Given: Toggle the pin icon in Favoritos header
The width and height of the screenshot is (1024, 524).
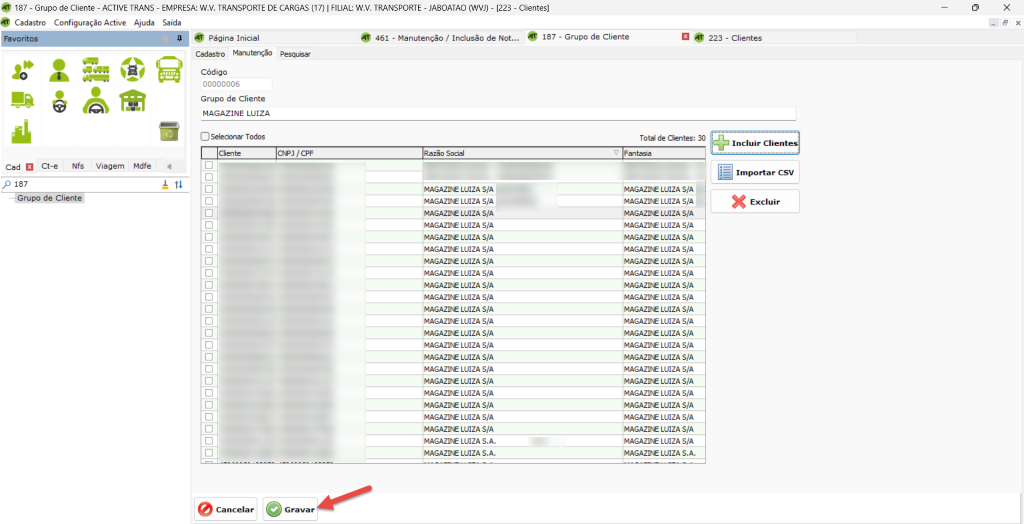Looking at the screenshot, I should click(x=180, y=39).
